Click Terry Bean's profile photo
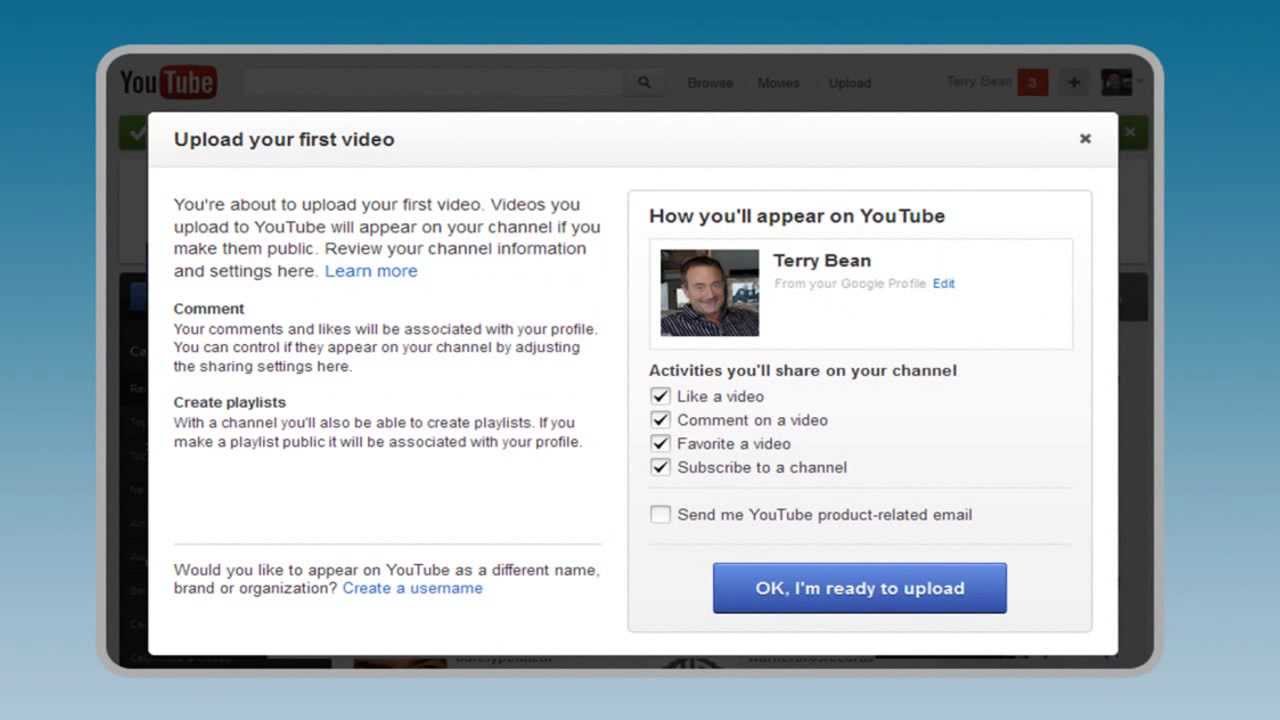The width and height of the screenshot is (1280, 720). [710, 293]
